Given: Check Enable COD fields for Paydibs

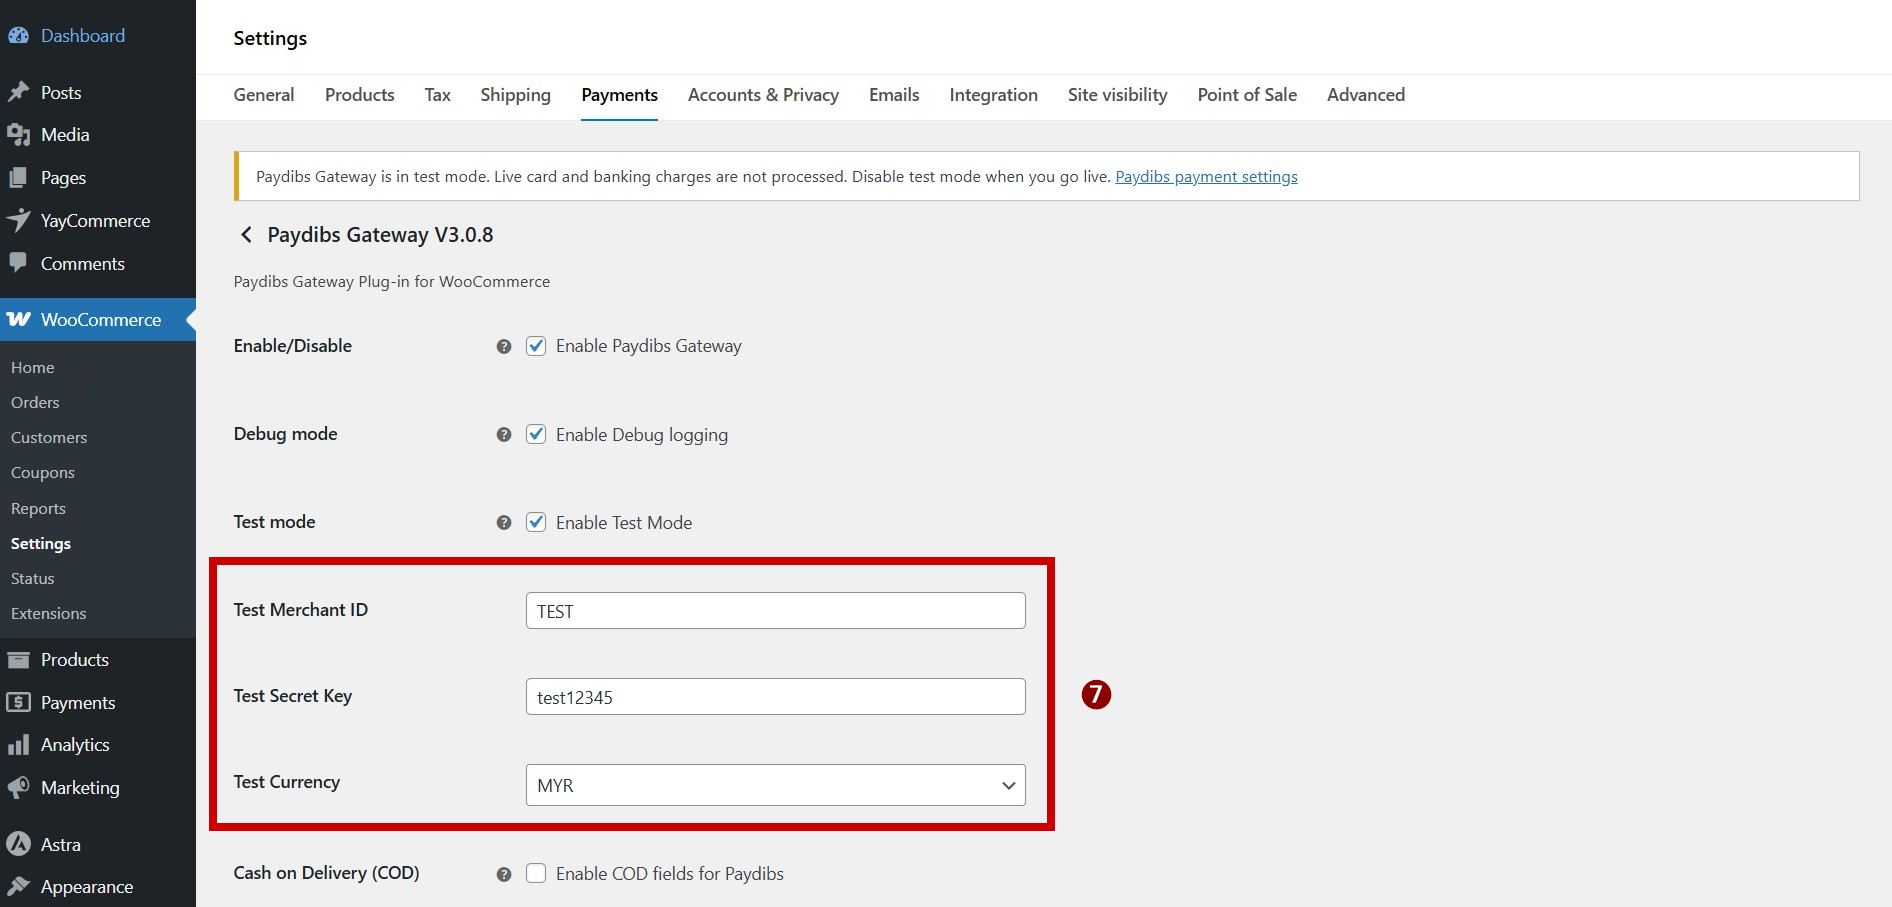Looking at the screenshot, I should pyautogui.click(x=536, y=873).
